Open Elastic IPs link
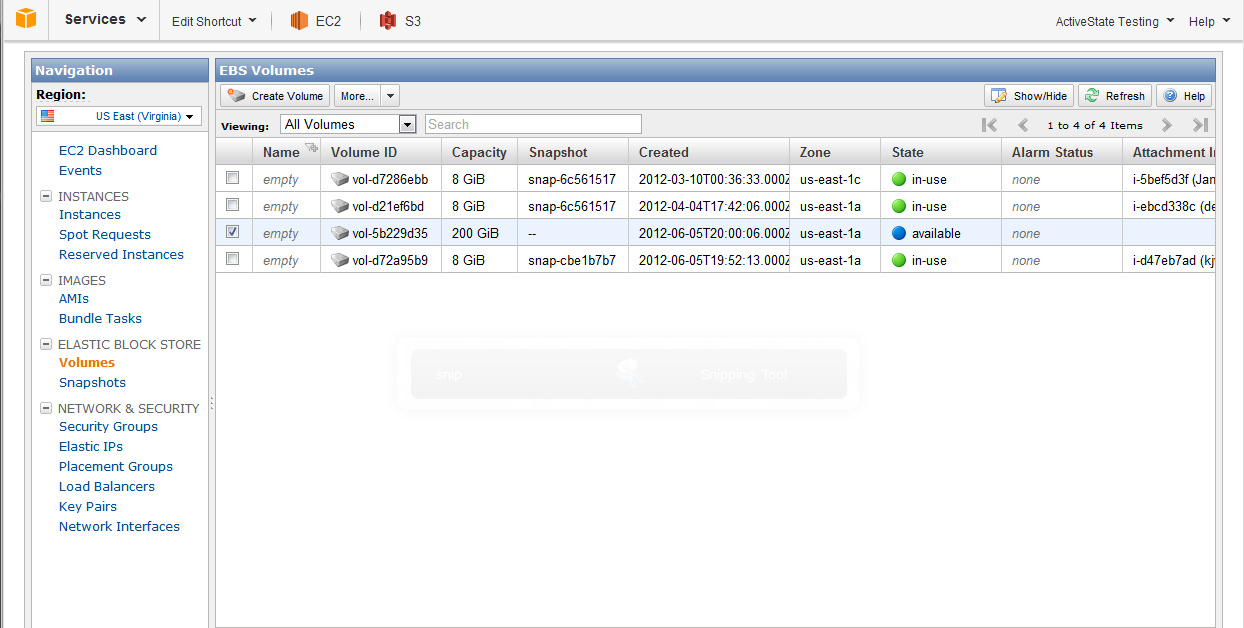 (91, 446)
